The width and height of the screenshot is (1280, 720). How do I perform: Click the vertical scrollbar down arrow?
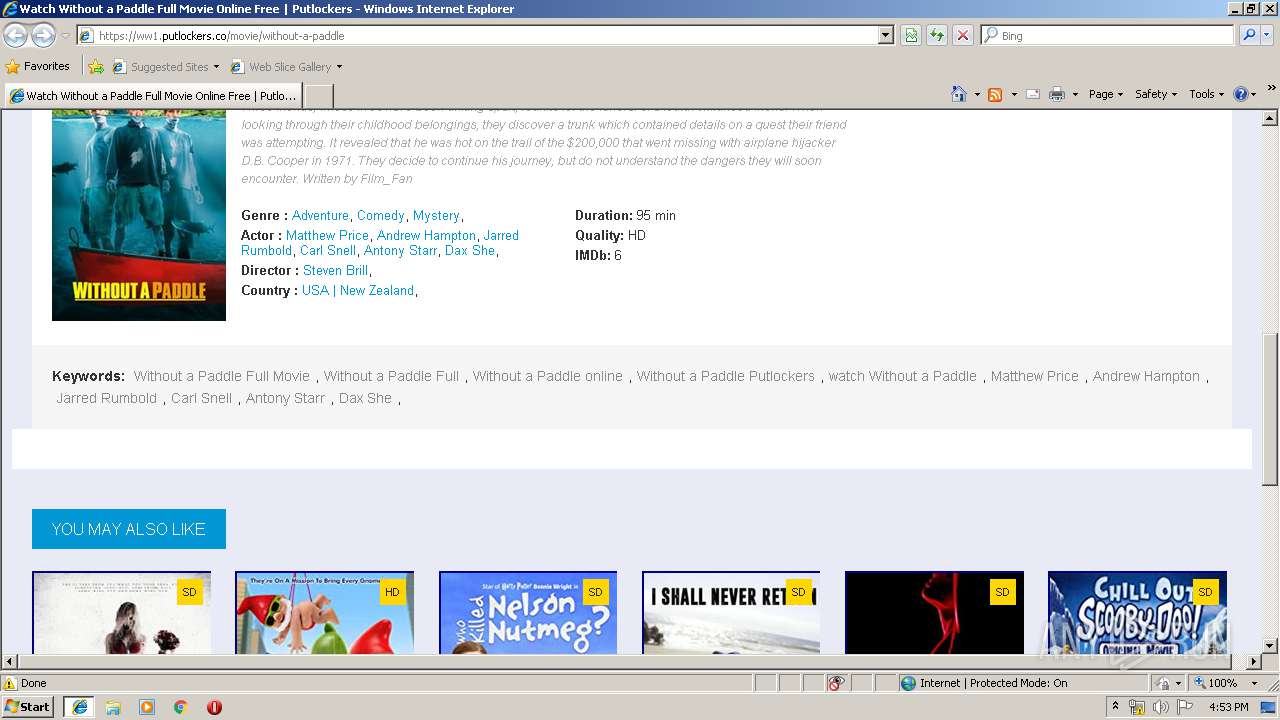click(1270, 646)
